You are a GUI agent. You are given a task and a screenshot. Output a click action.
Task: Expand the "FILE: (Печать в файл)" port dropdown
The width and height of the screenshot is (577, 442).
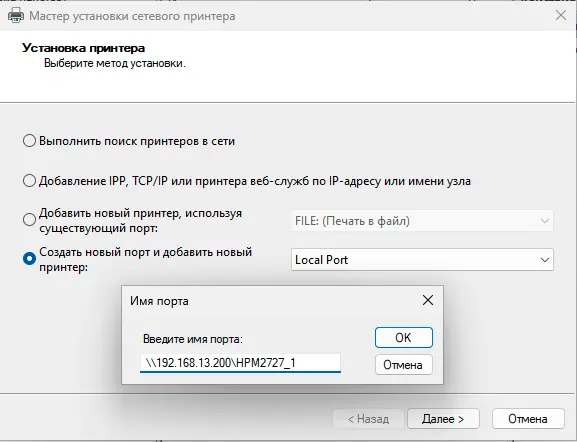[422, 221]
